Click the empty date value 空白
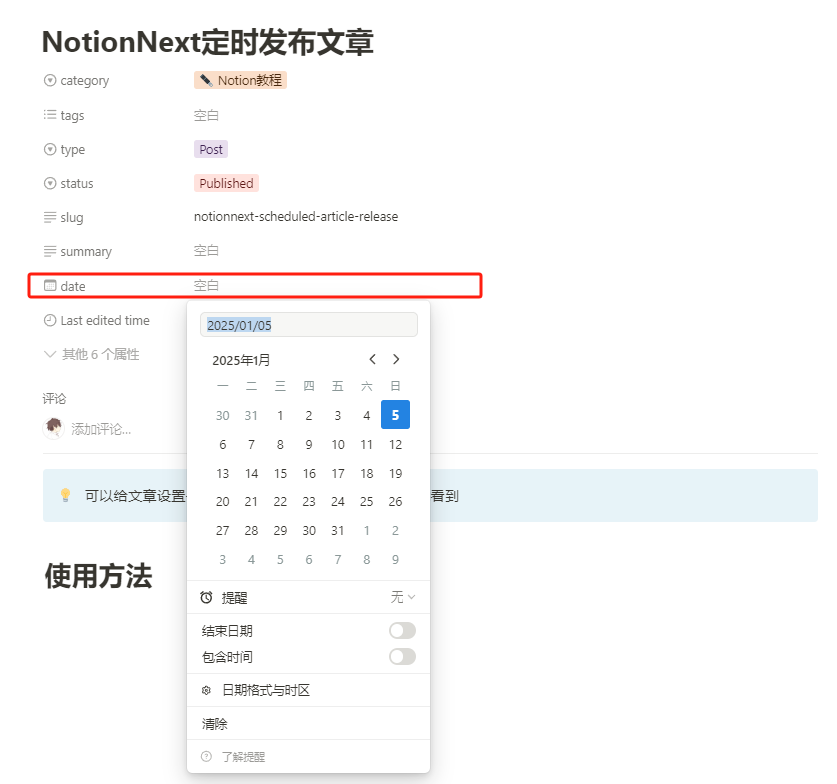The height and width of the screenshot is (784, 837). (x=206, y=286)
